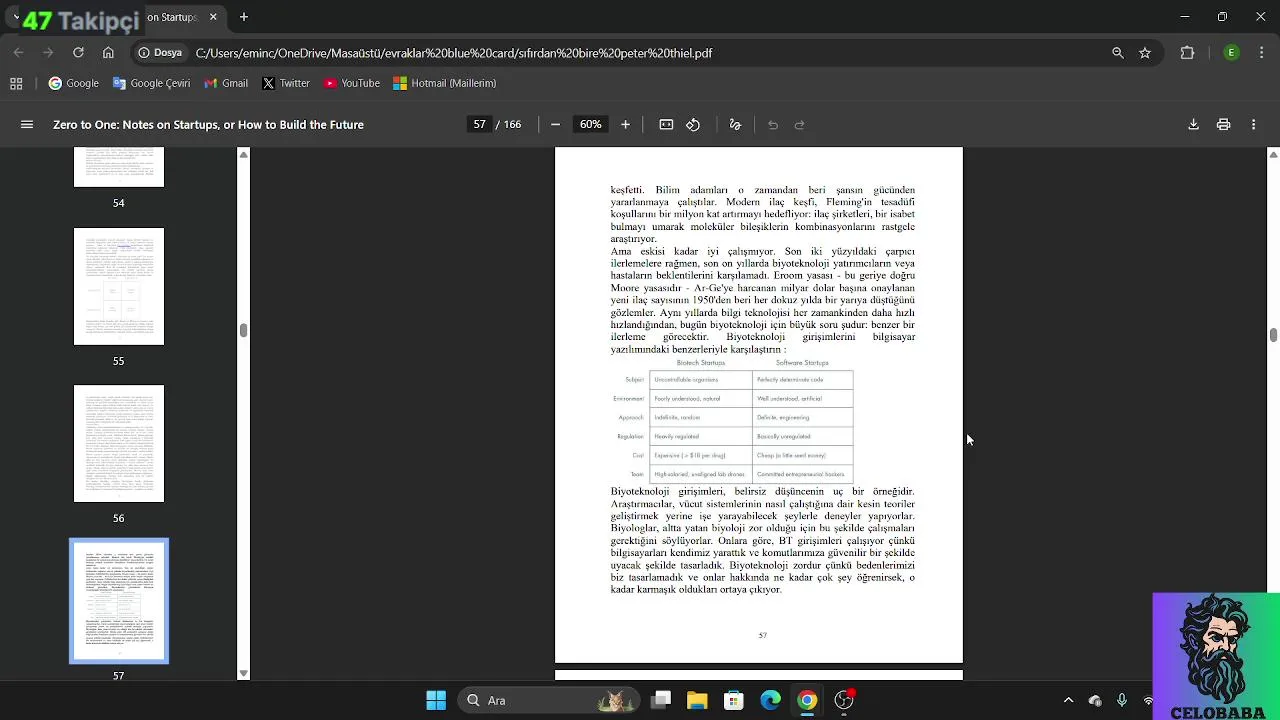Print the PDF document

point(1223,125)
